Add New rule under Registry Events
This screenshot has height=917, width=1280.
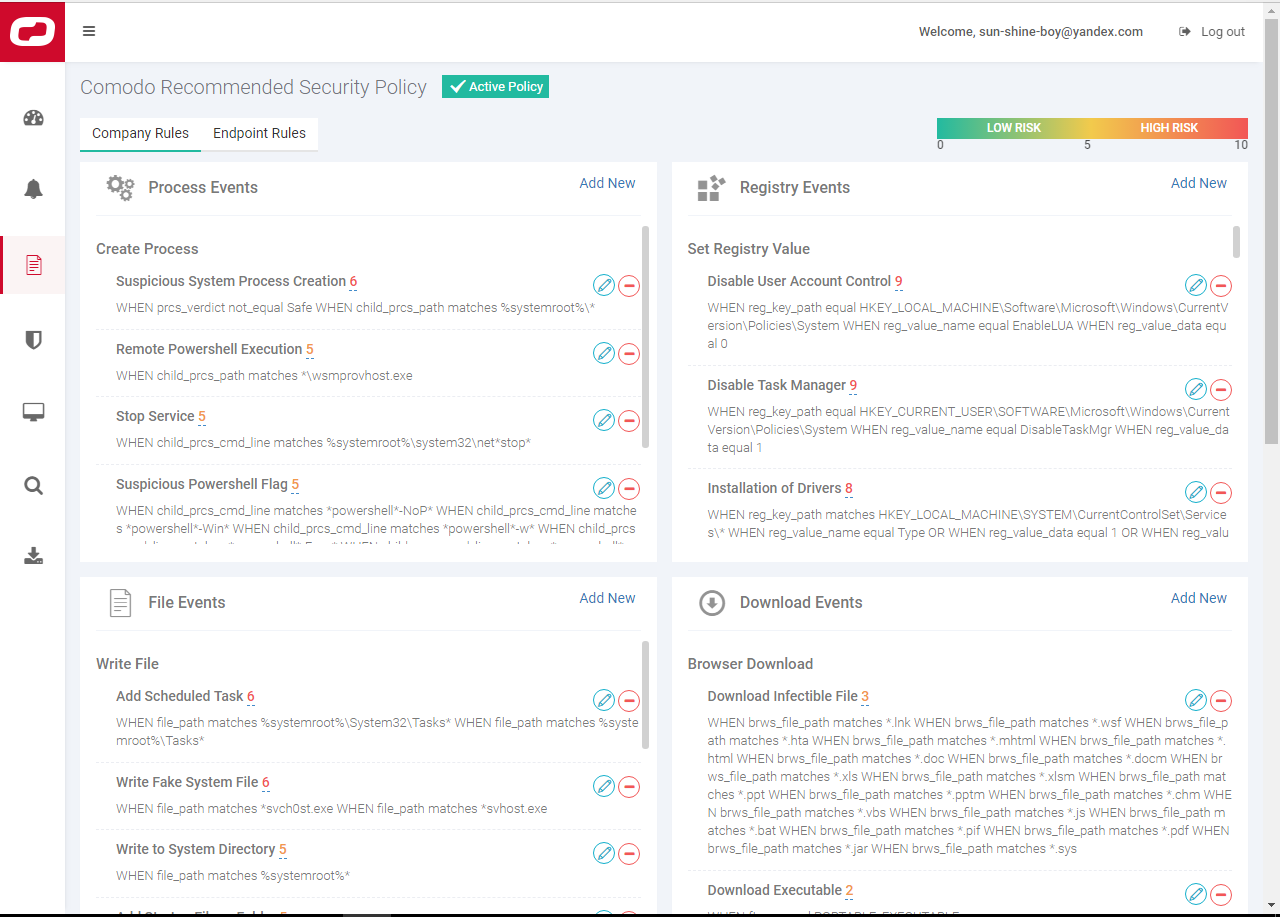[x=1198, y=183]
